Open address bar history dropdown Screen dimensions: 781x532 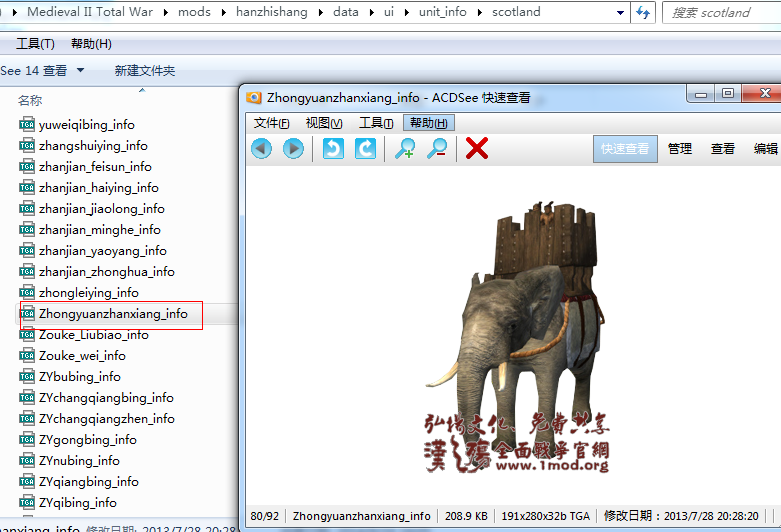tap(620, 13)
